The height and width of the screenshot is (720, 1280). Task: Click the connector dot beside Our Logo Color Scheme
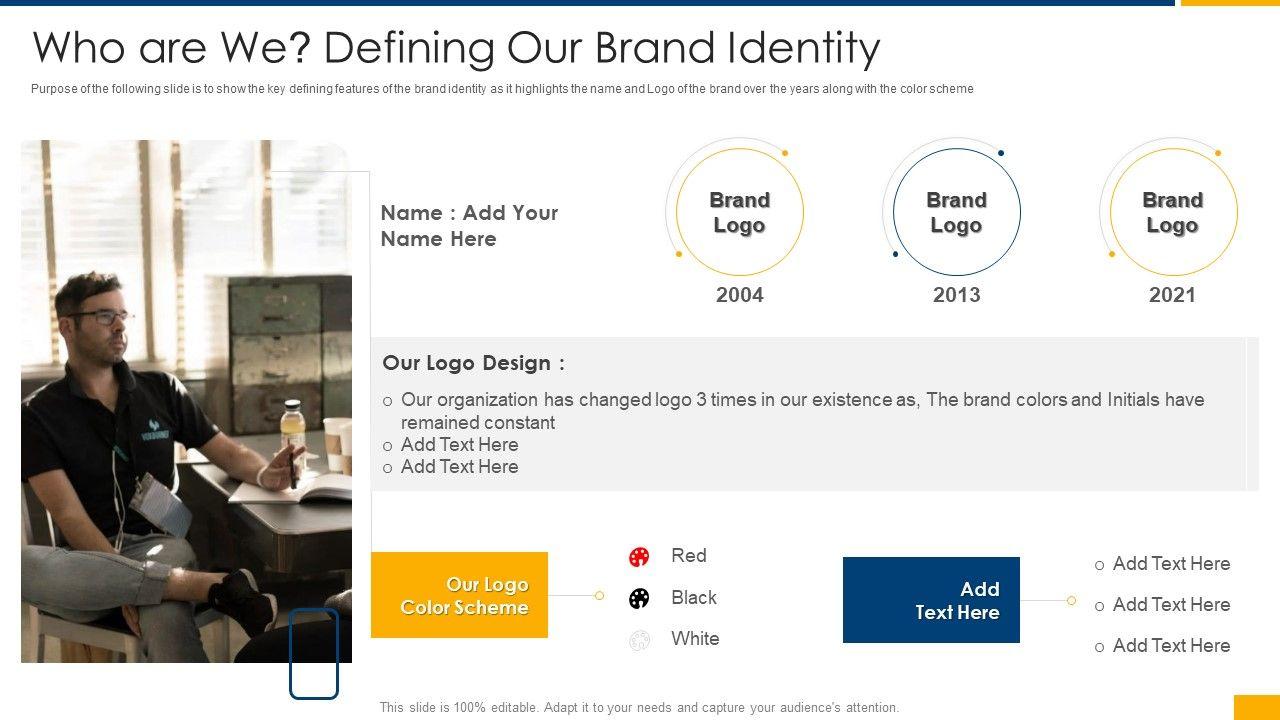coord(599,596)
